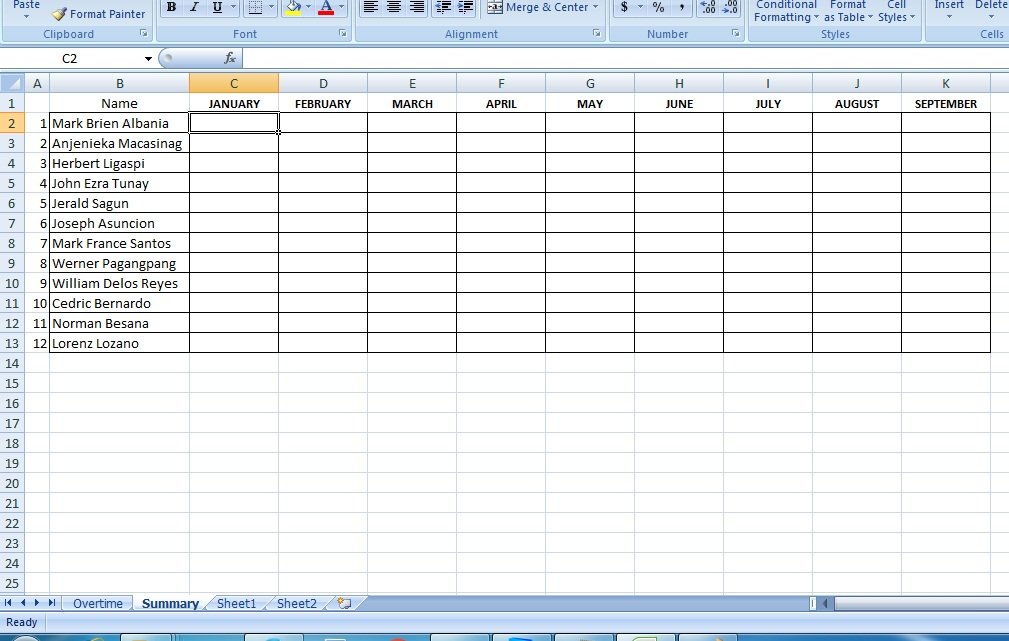
Task: Apply the yellow fill color bucket
Action: coord(293,8)
